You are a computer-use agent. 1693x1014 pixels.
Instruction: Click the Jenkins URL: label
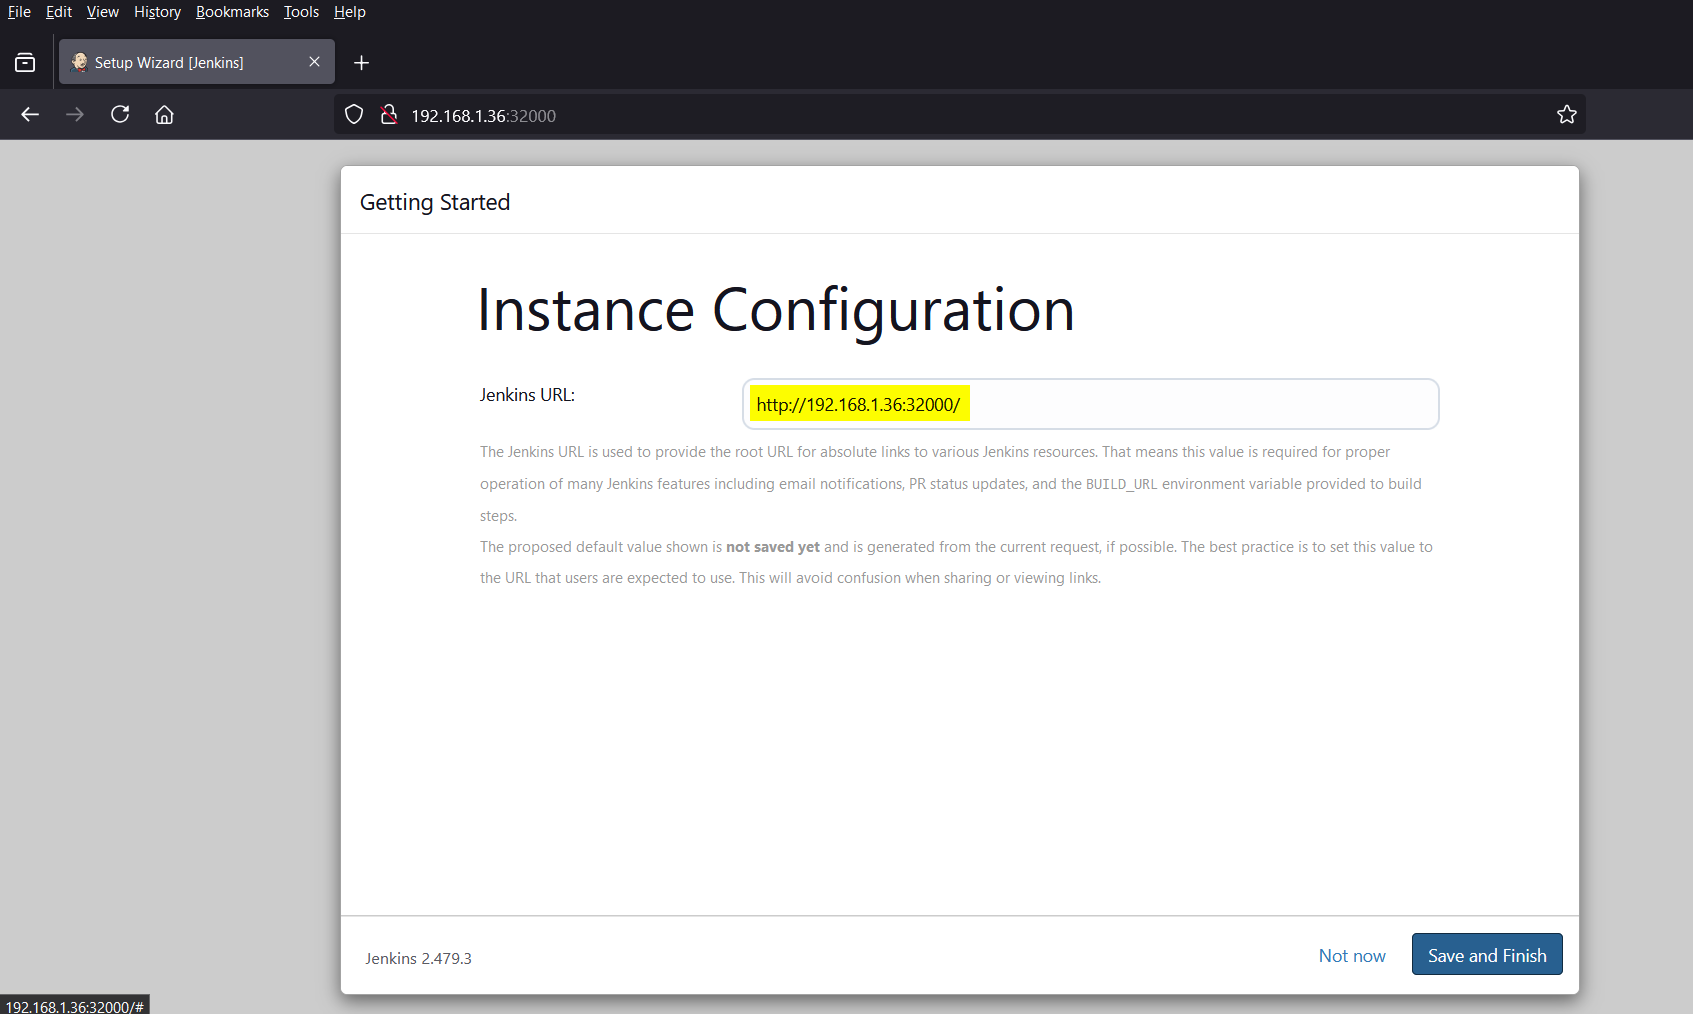[527, 395]
